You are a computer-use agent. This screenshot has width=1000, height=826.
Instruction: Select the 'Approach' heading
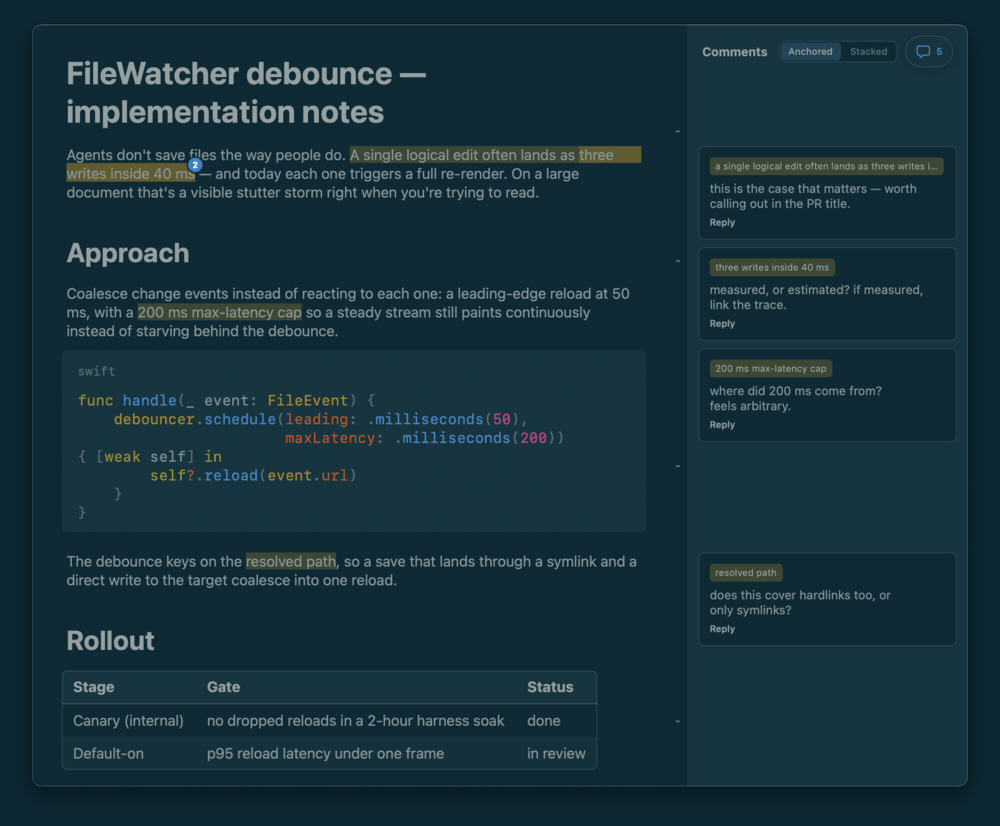click(128, 253)
